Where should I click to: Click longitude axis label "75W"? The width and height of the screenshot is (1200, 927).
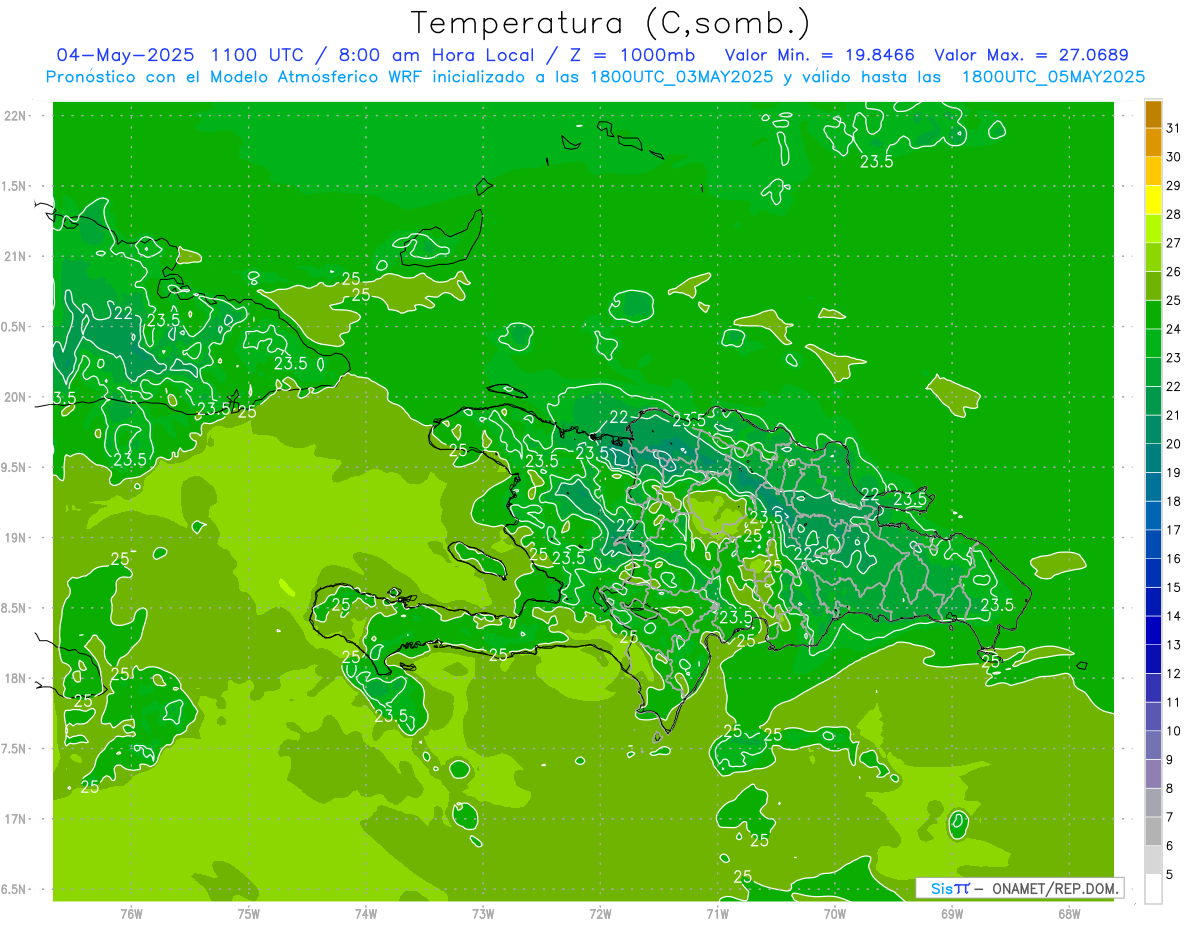tap(249, 913)
